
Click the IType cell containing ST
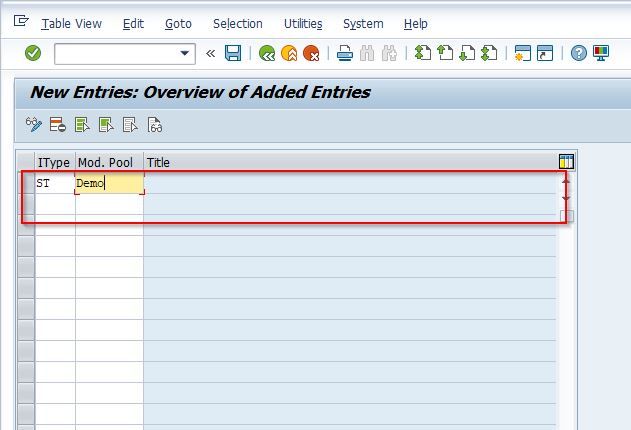coord(55,183)
